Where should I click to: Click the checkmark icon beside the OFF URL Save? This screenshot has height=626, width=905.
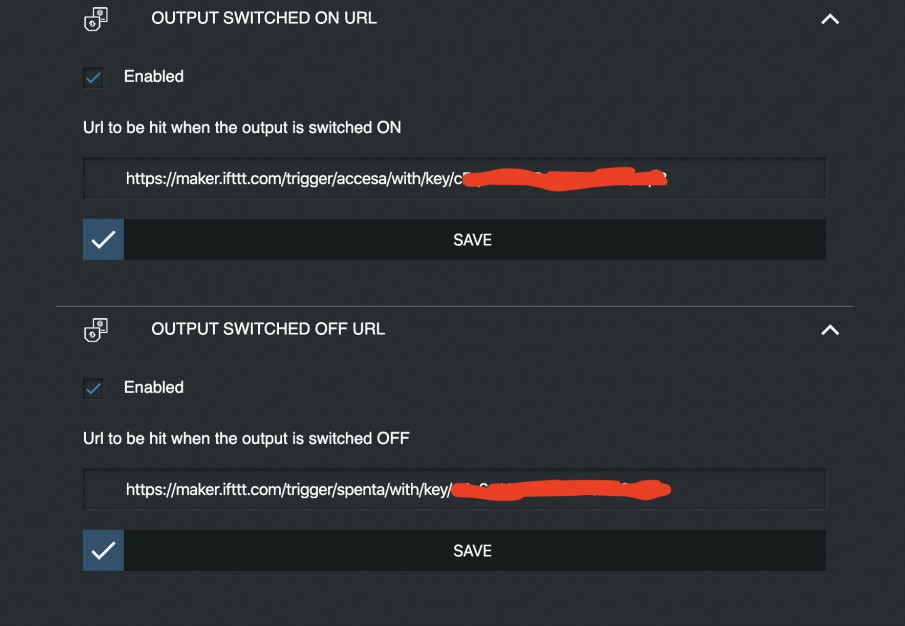click(x=103, y=550)
